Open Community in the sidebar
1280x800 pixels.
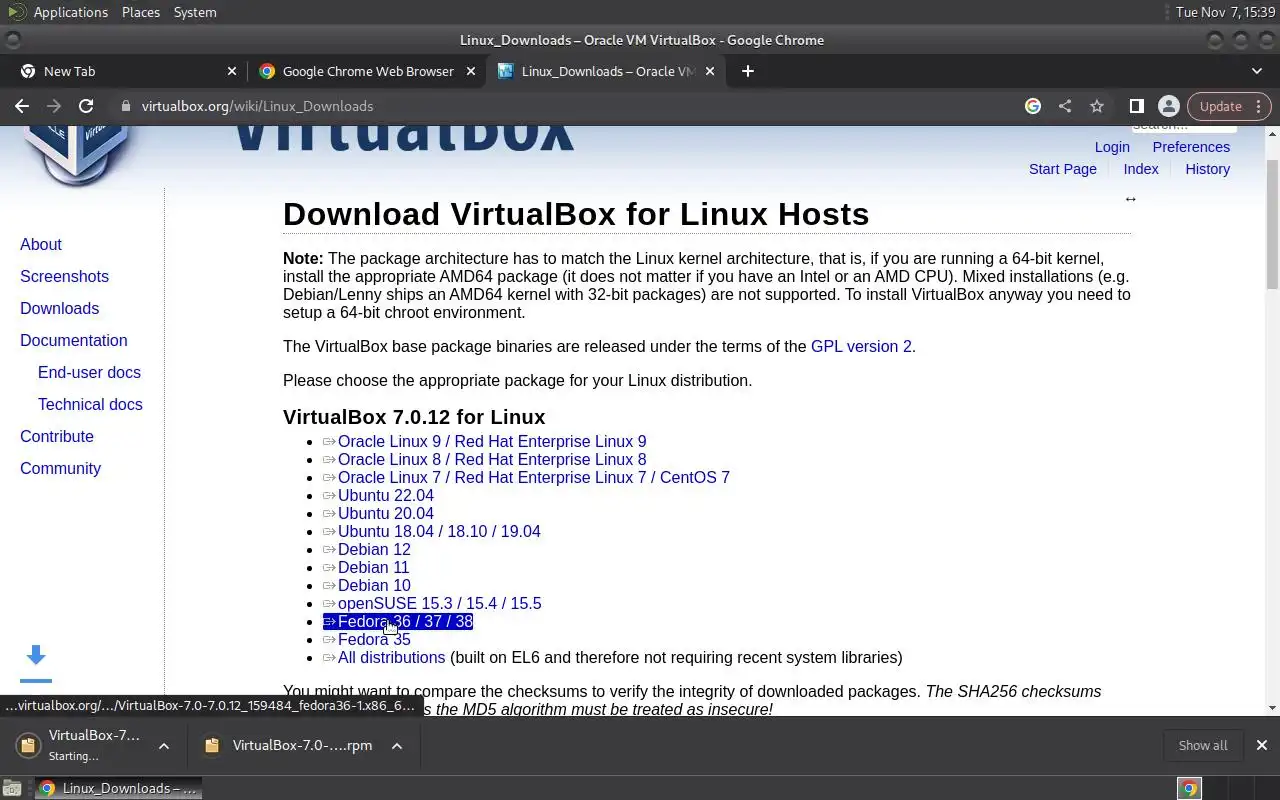coord(60,468)
